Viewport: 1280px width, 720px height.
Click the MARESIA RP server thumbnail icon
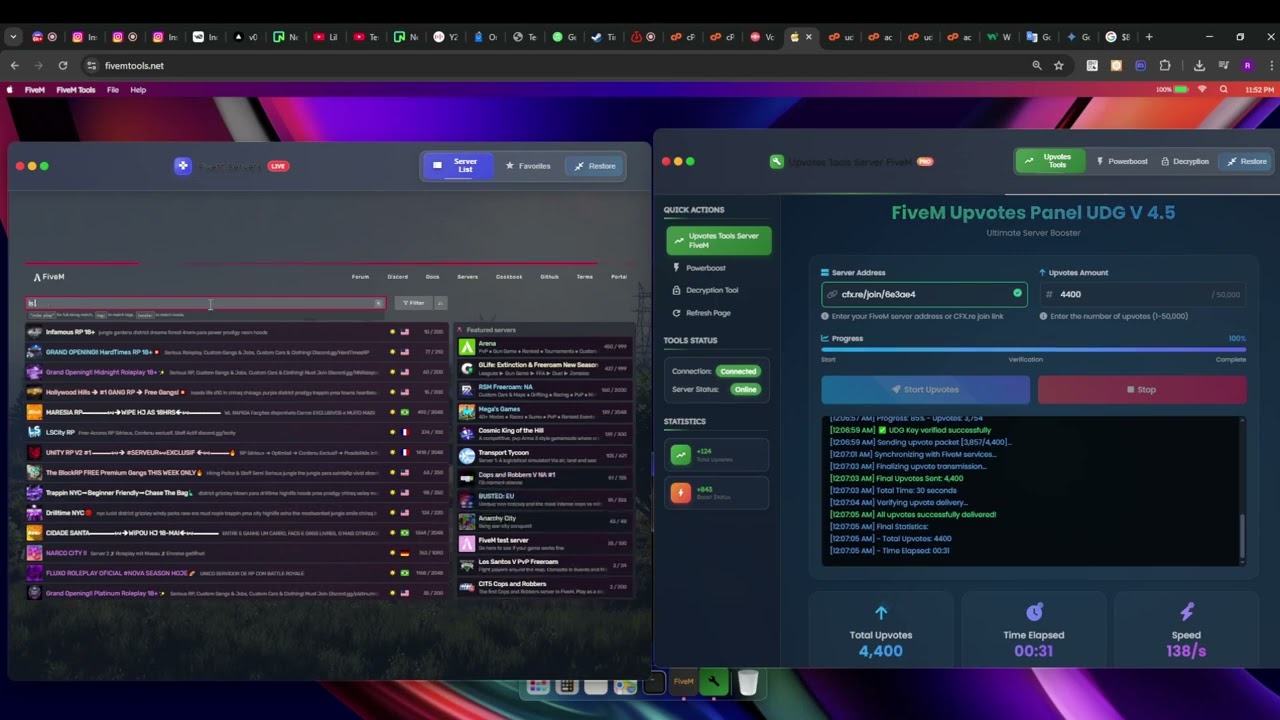click(x=35, y=412)
